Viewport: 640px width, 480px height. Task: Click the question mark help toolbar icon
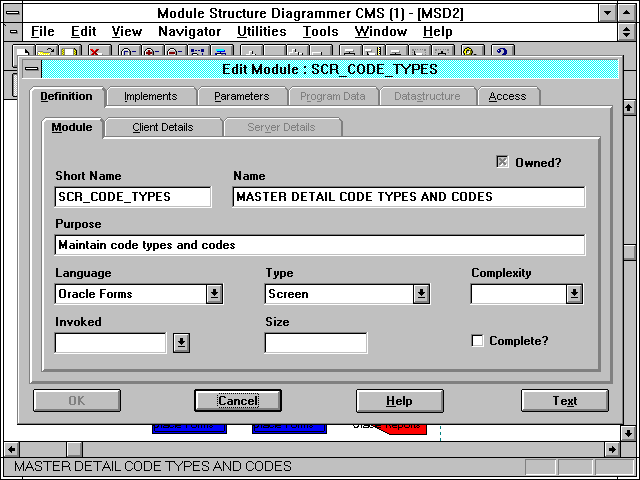point(498,51)
